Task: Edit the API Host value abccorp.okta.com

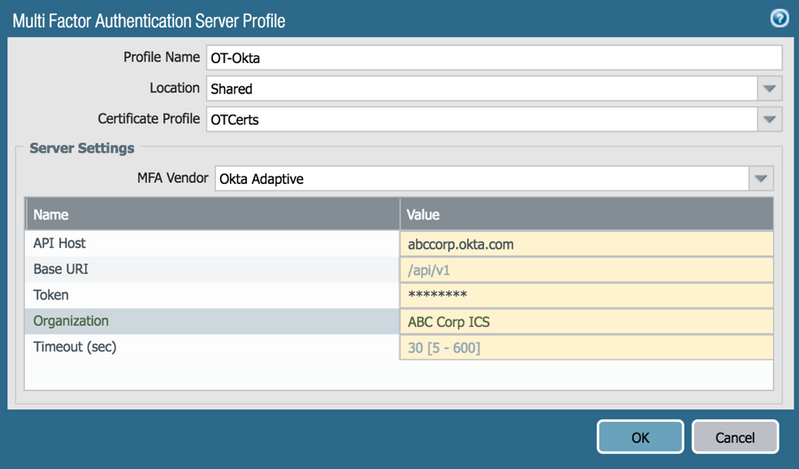Action: pos(586,243)
